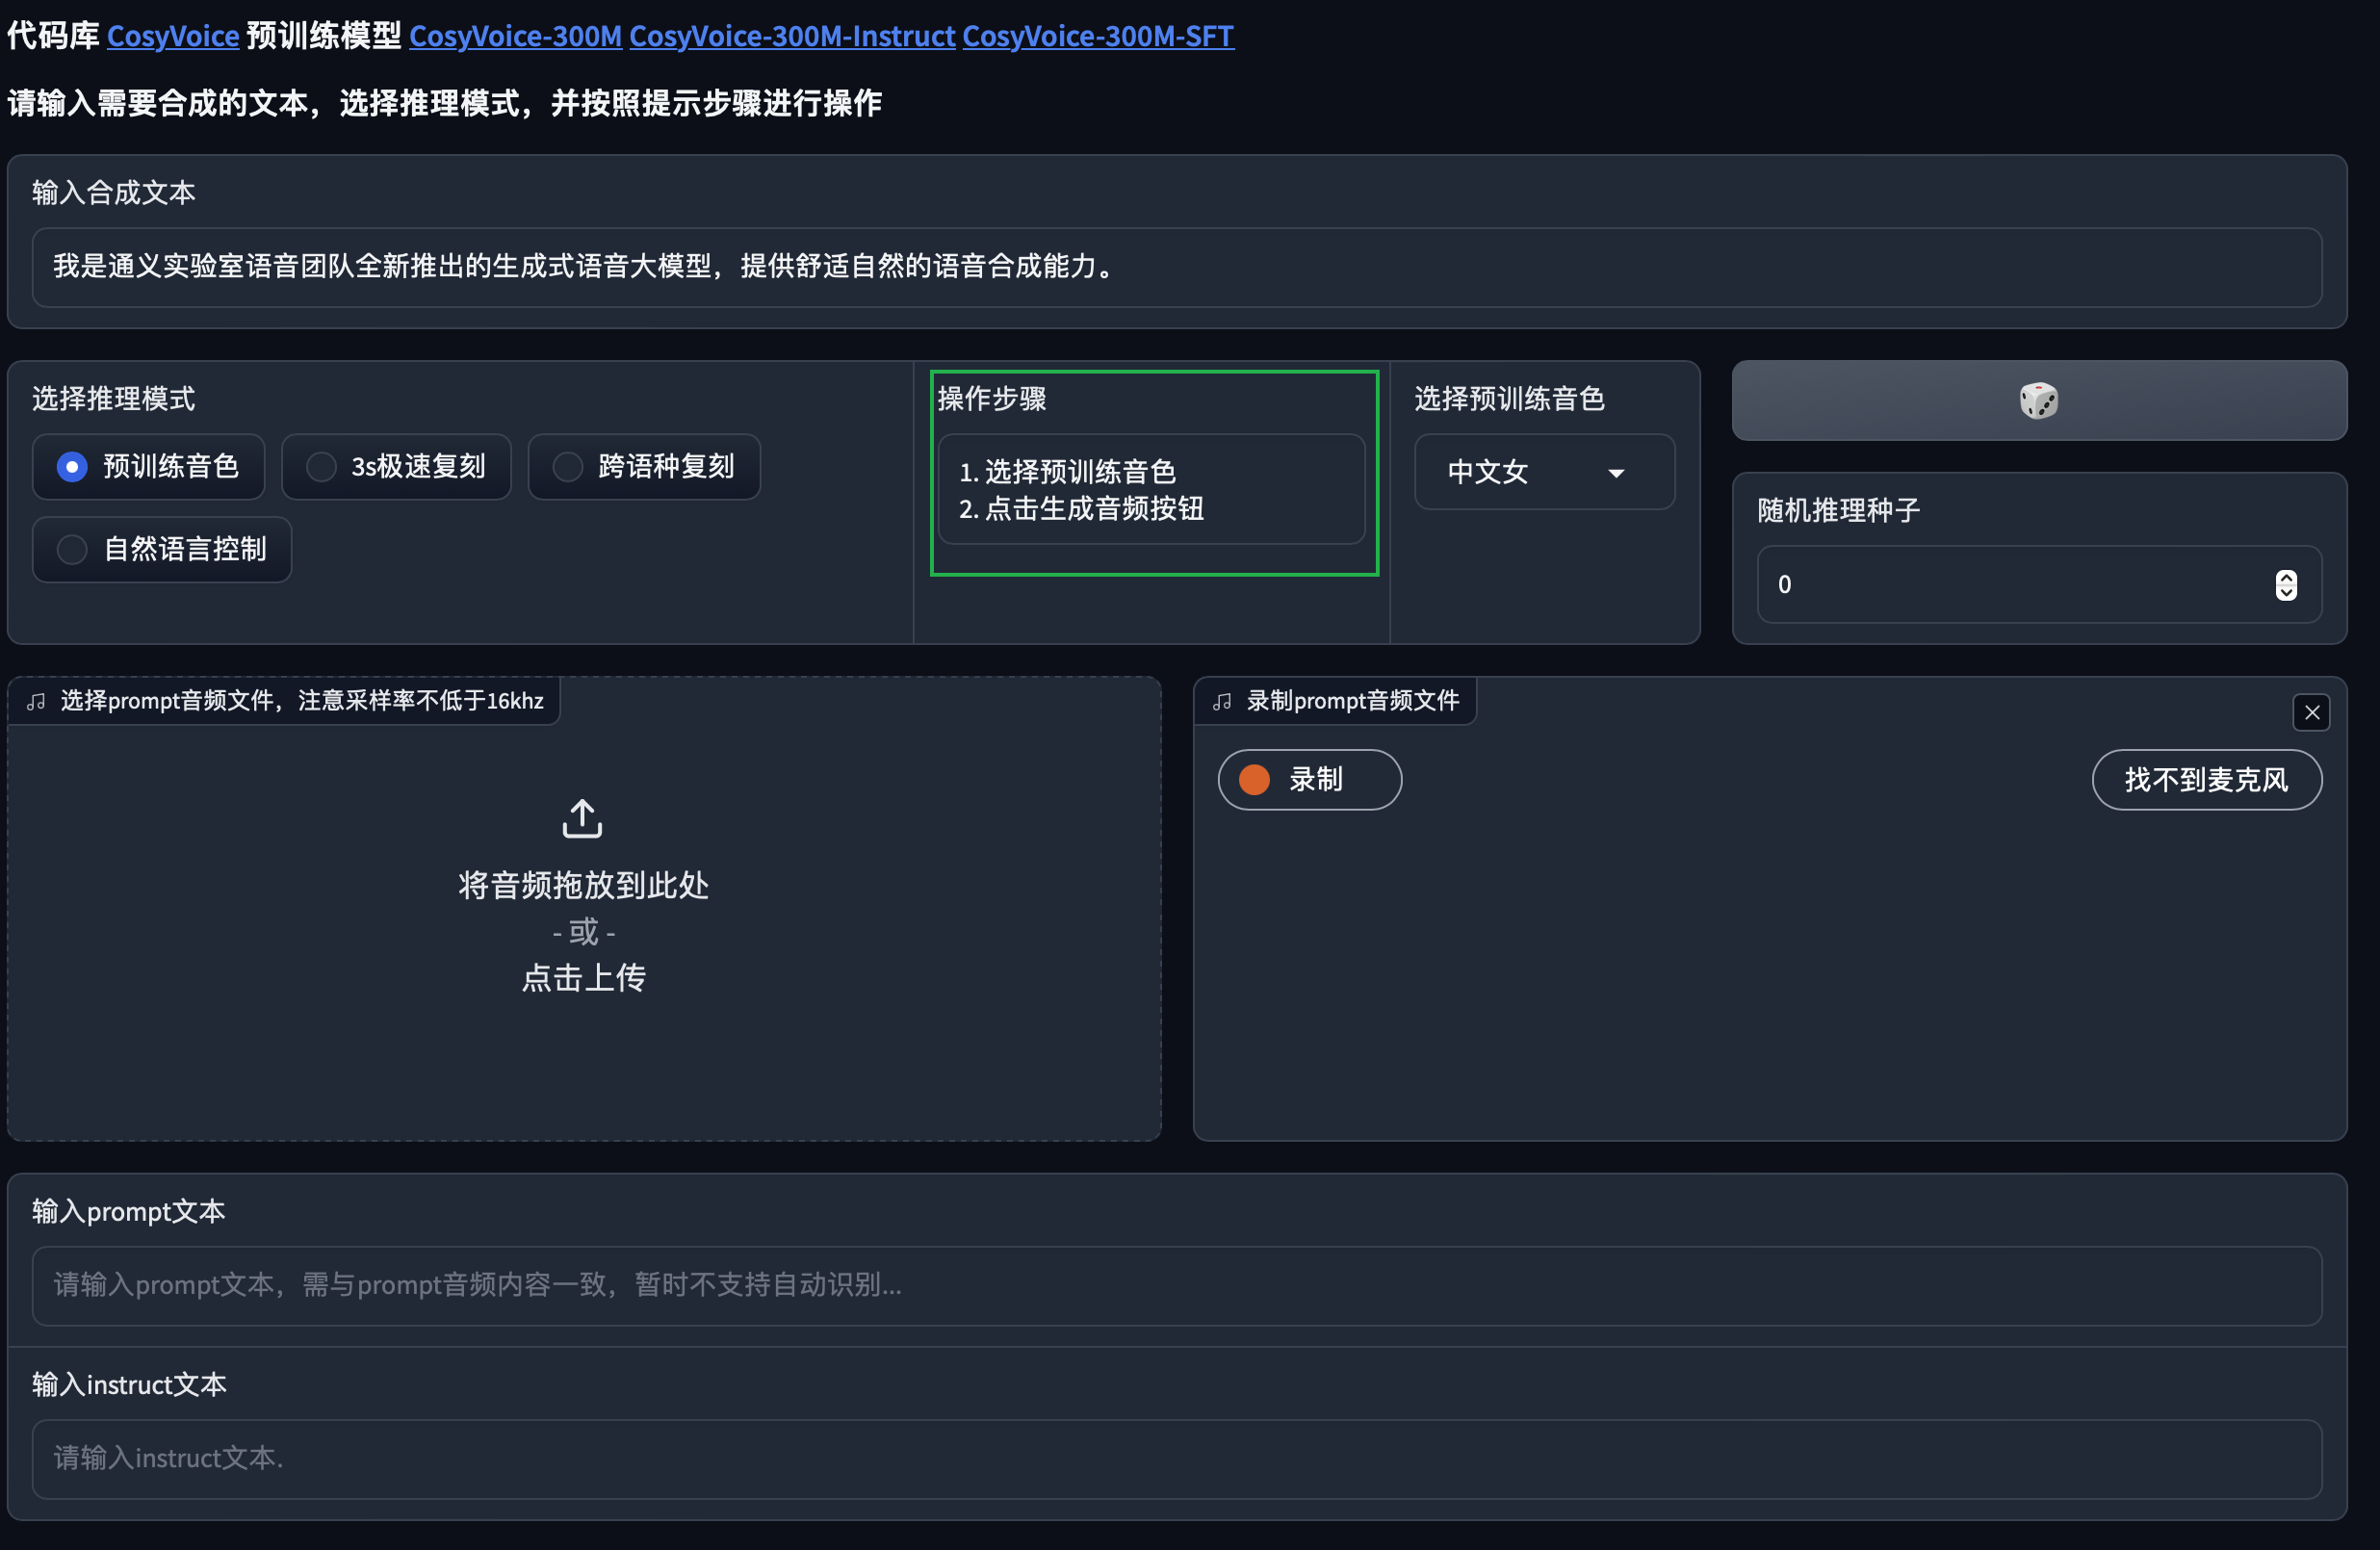Select the 3s极速复刻 inference mode
The width and height of the screenshot is (2380, 1550).
(397, 466)
